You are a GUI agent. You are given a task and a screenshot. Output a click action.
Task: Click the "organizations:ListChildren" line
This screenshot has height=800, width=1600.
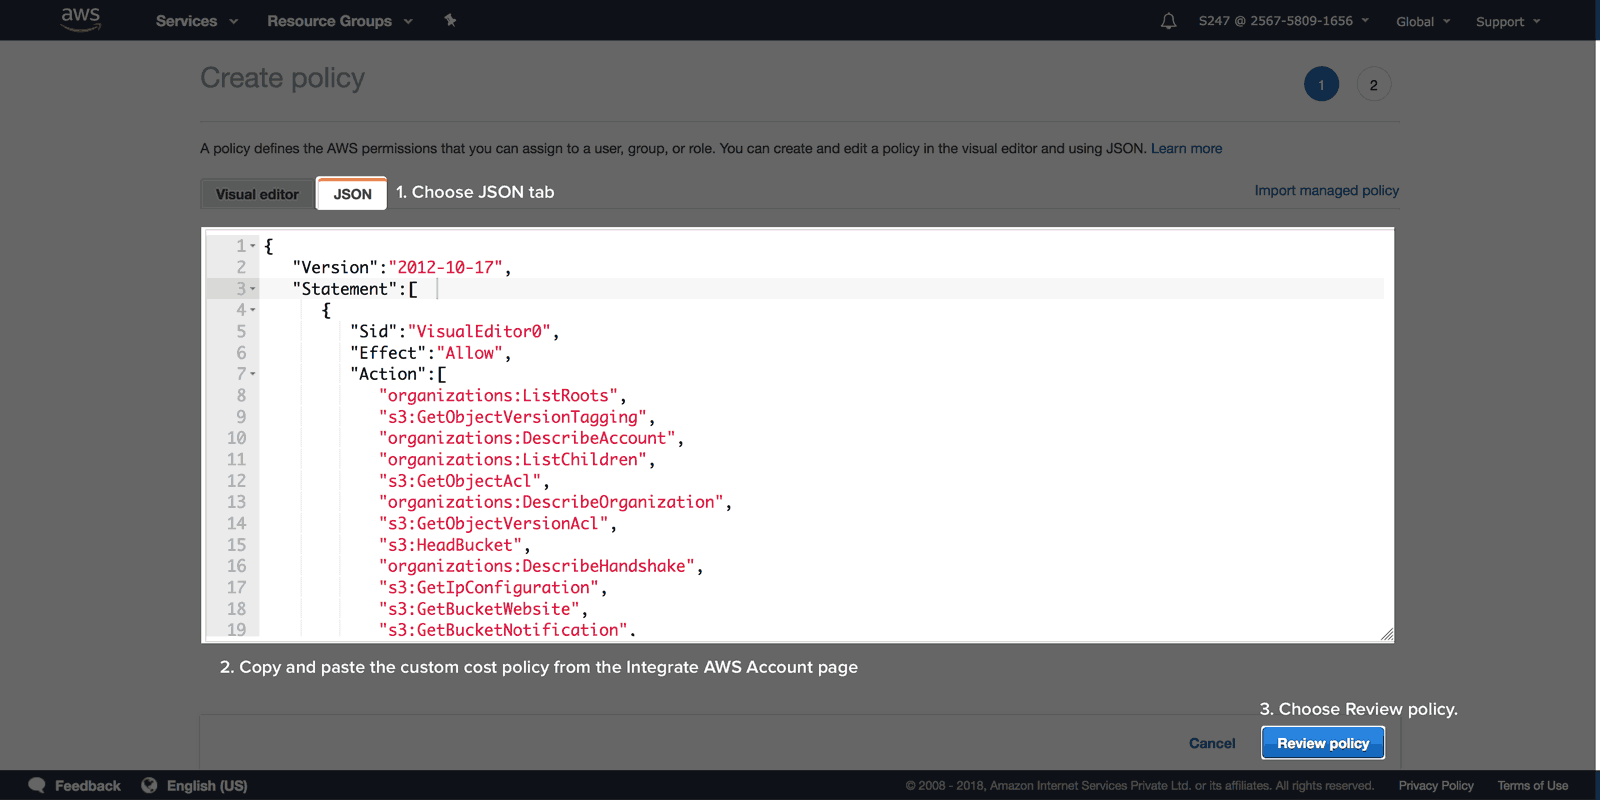(517, 459)
